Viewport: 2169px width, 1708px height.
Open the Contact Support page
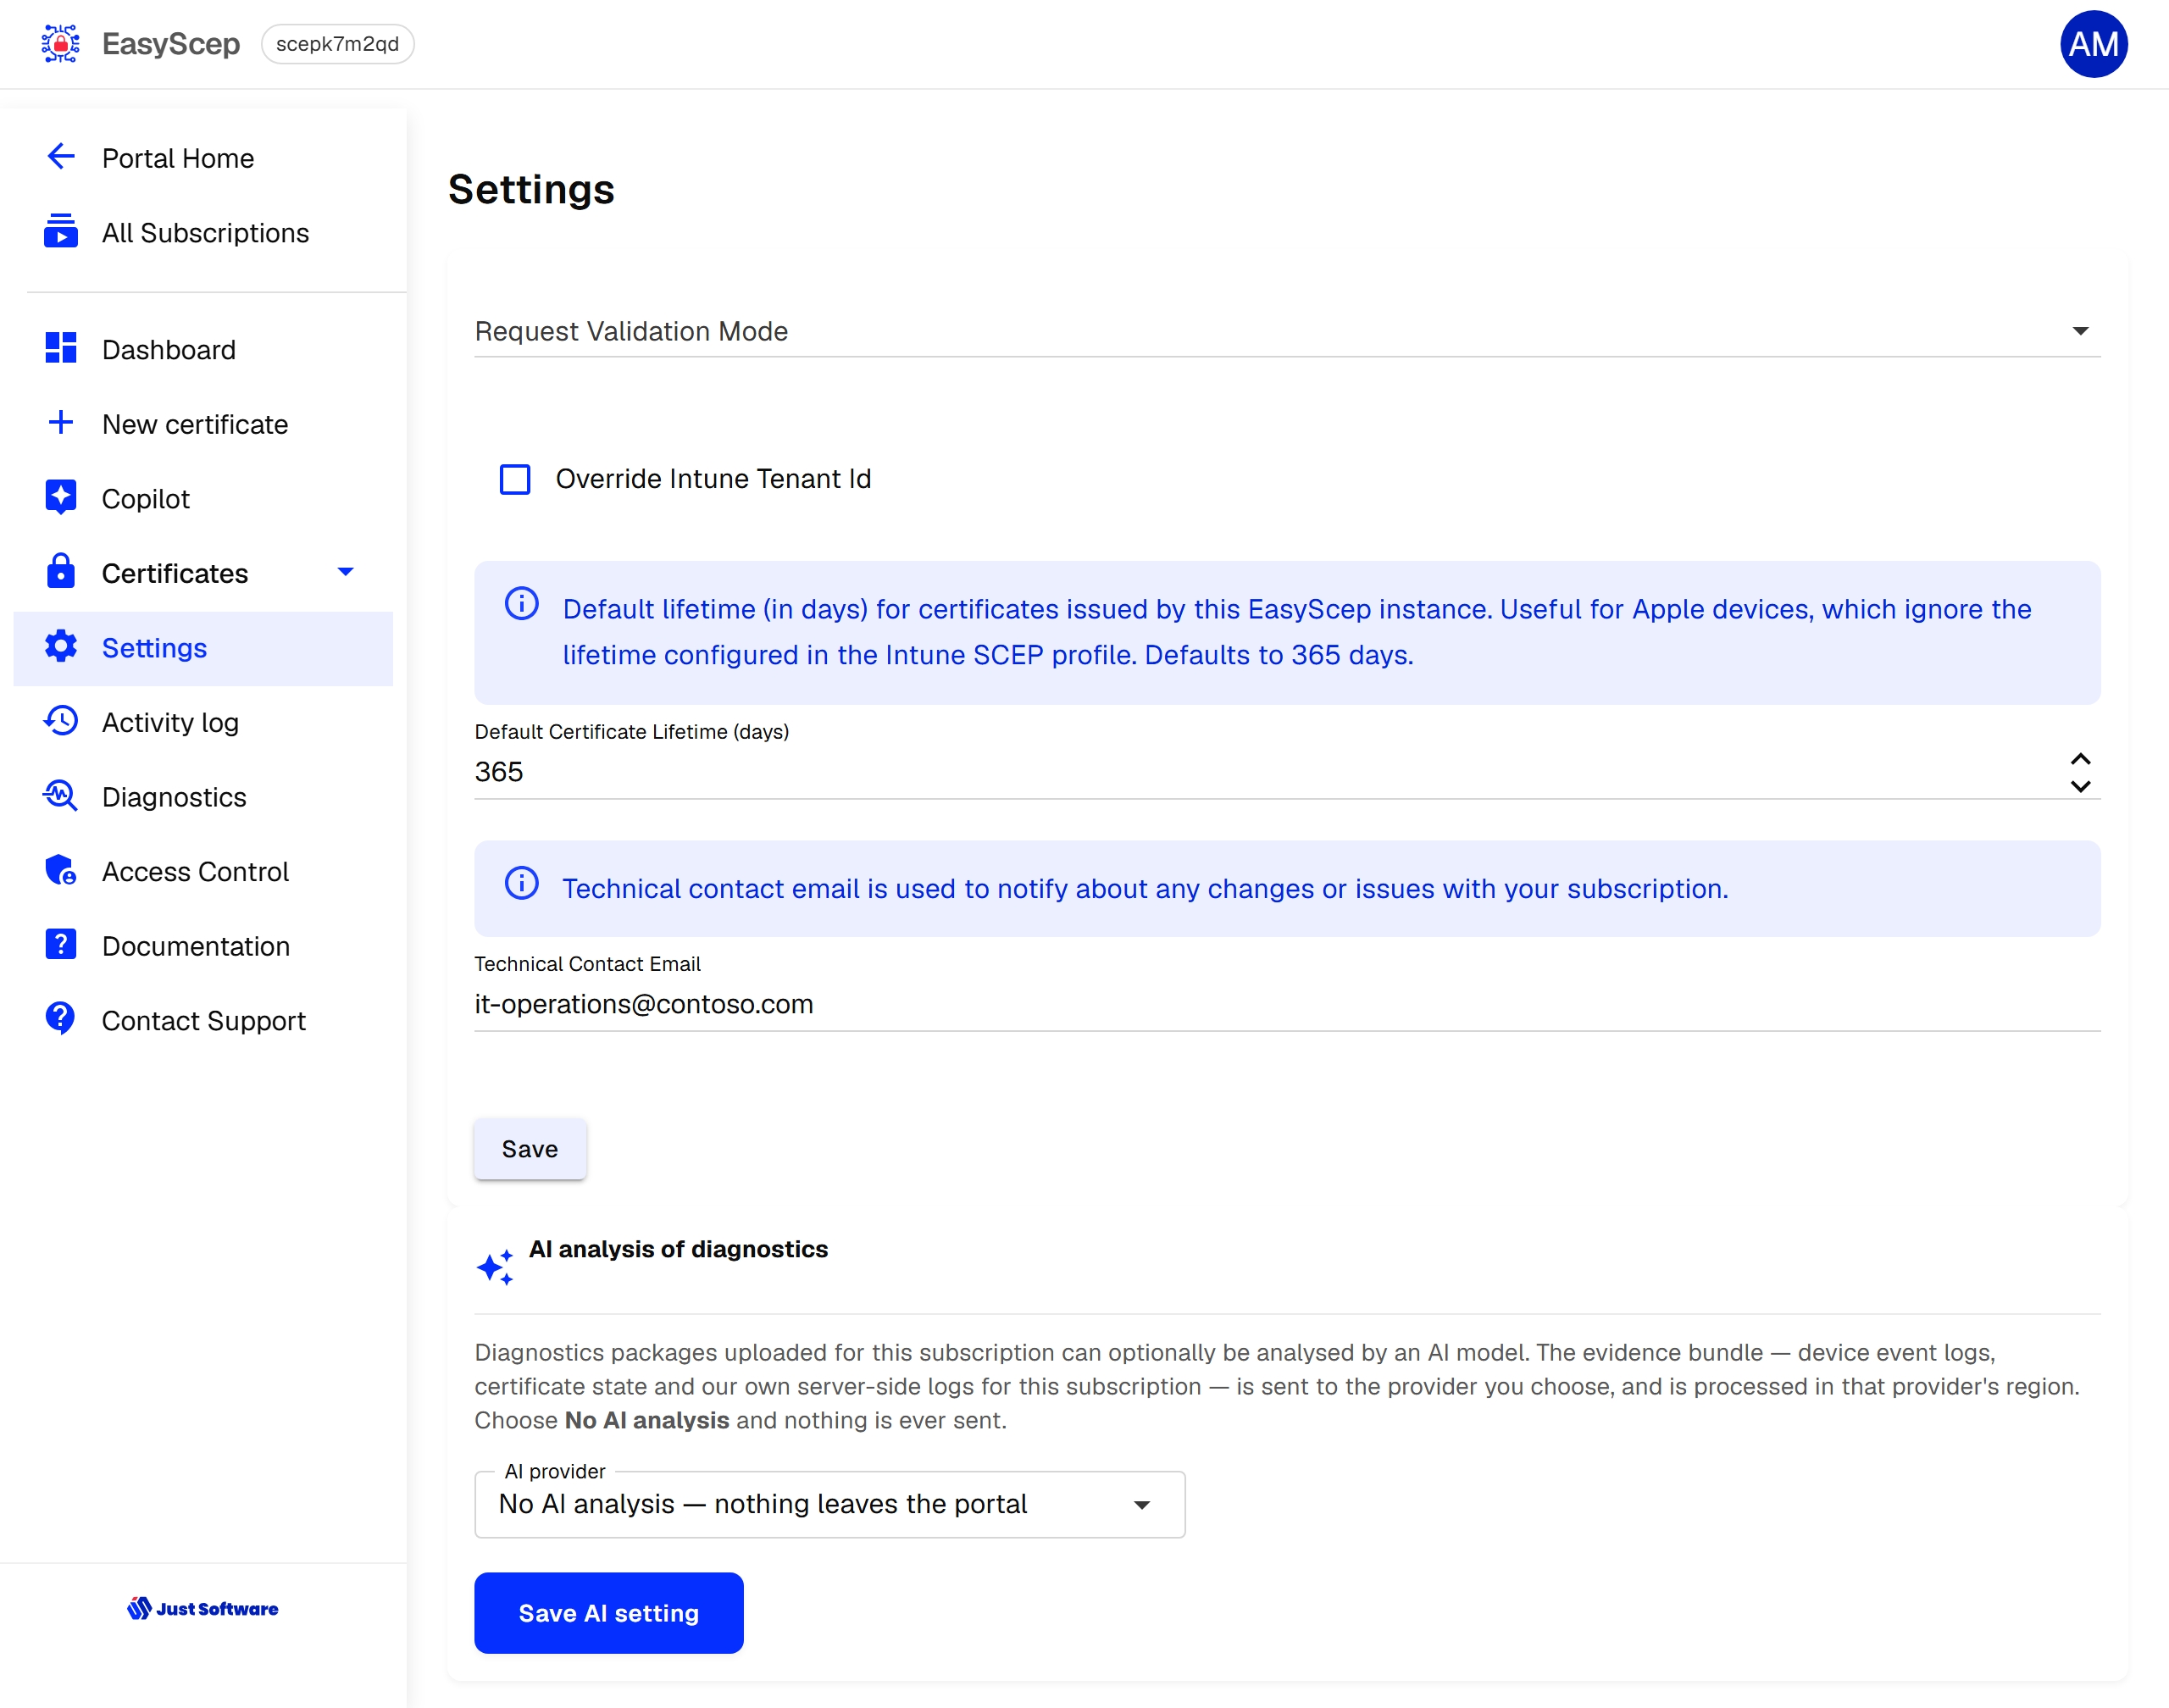tap(203, 1021)
